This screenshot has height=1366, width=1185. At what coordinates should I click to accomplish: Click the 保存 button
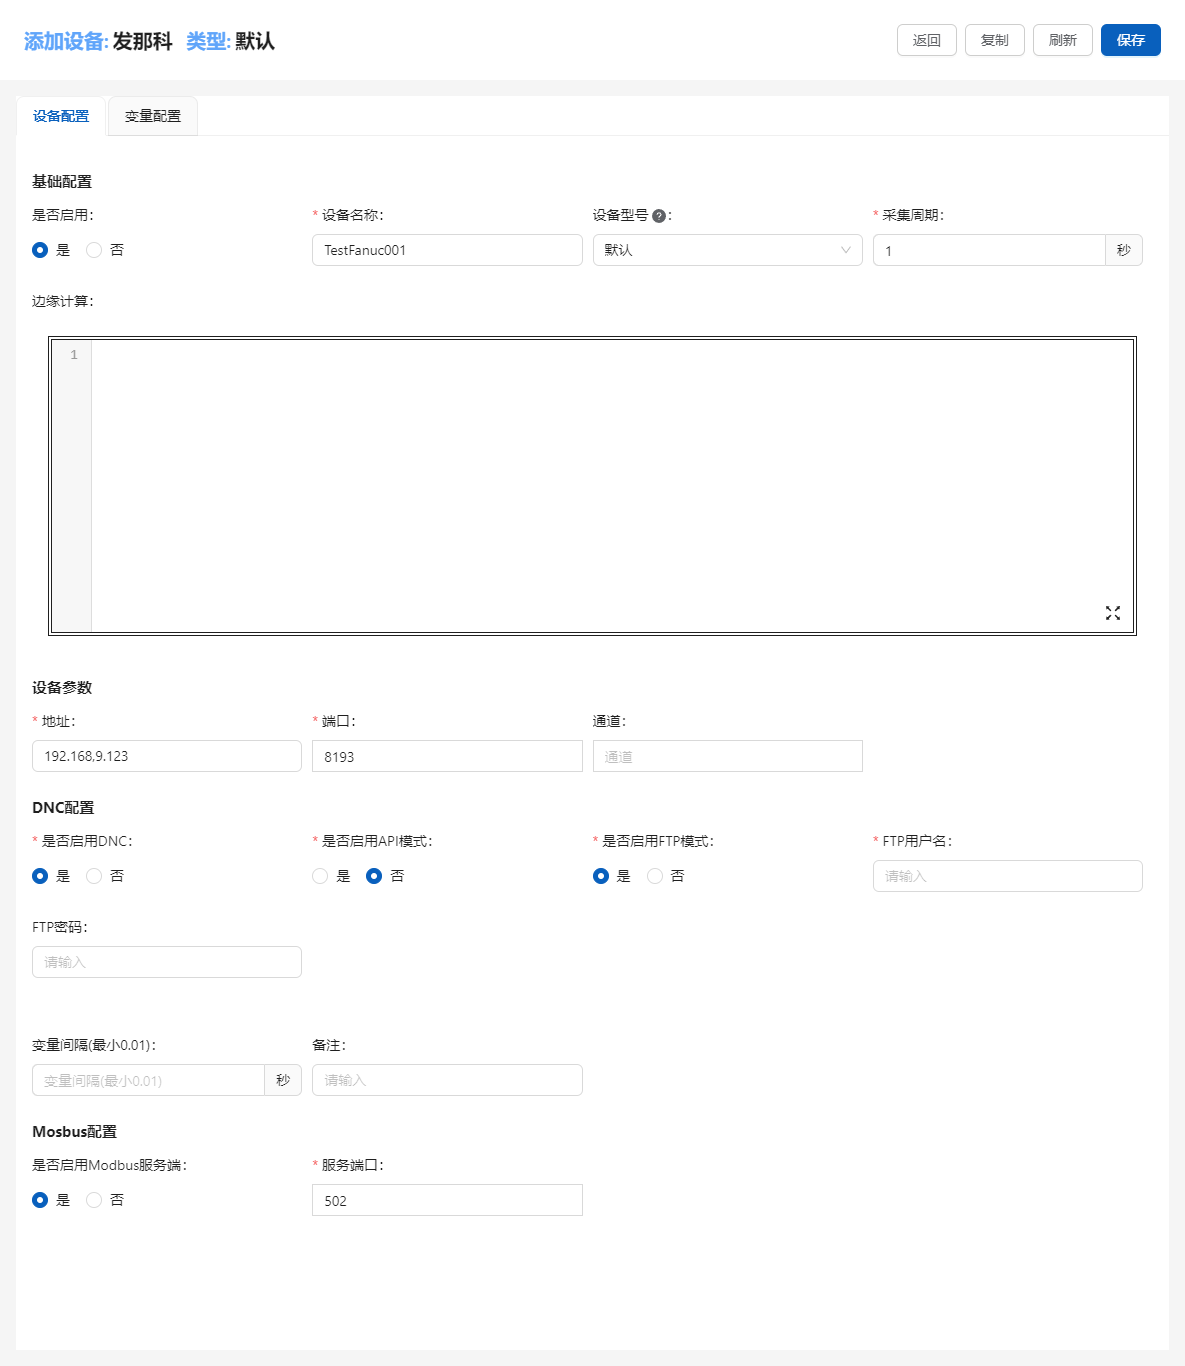click(1130, 40)
